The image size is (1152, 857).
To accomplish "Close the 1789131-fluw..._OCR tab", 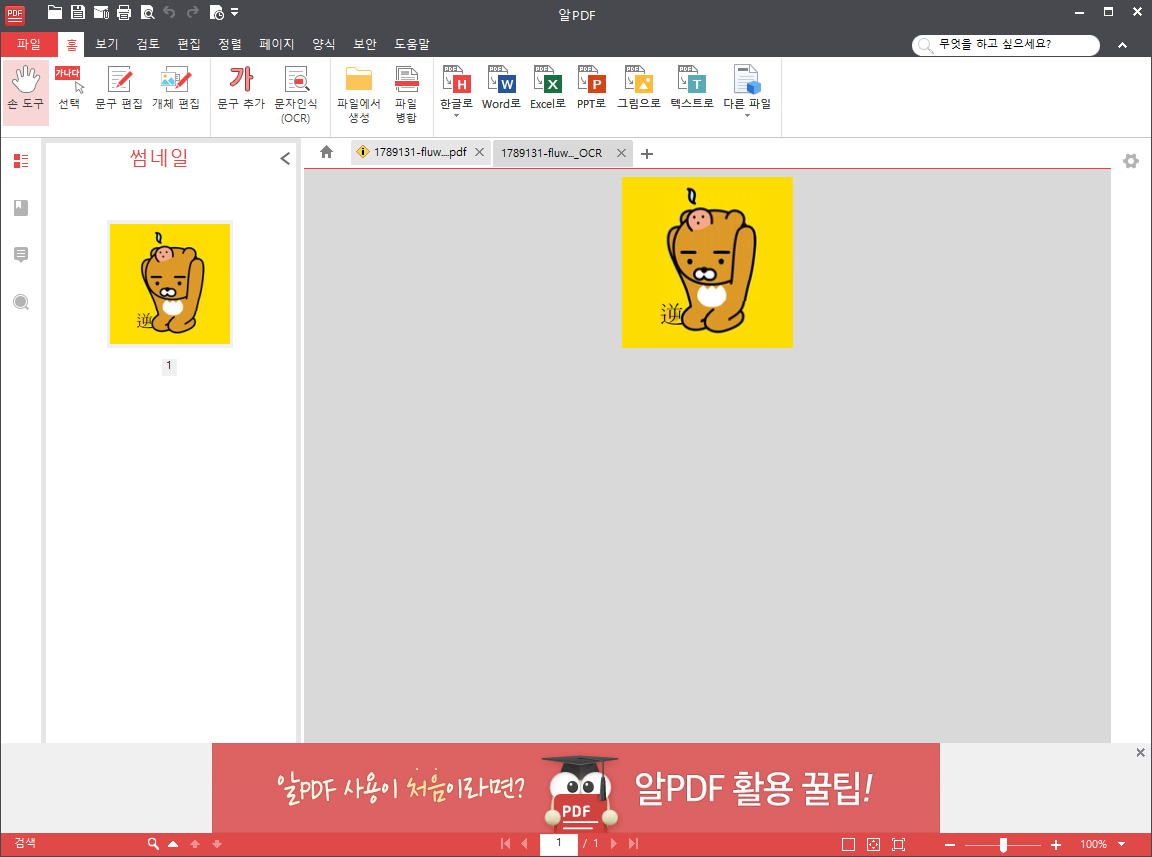I will click(622, 153).
